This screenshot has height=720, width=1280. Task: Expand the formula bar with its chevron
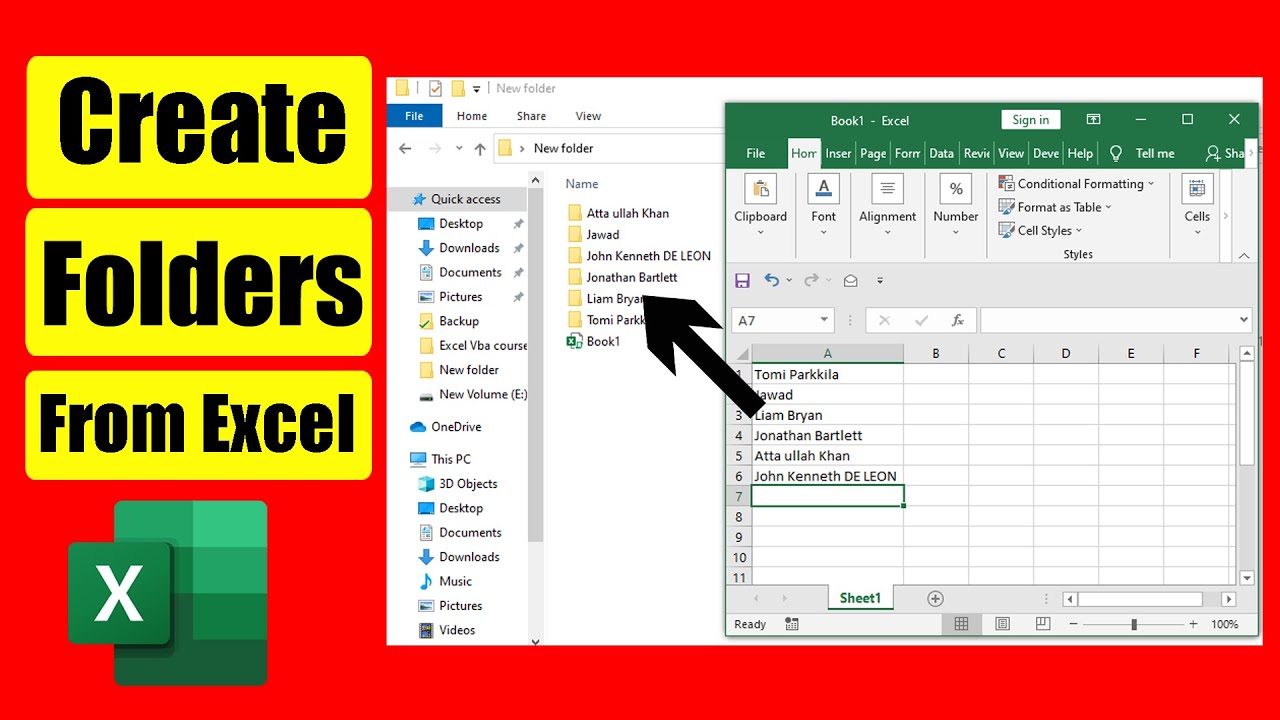pos(1244,320)
